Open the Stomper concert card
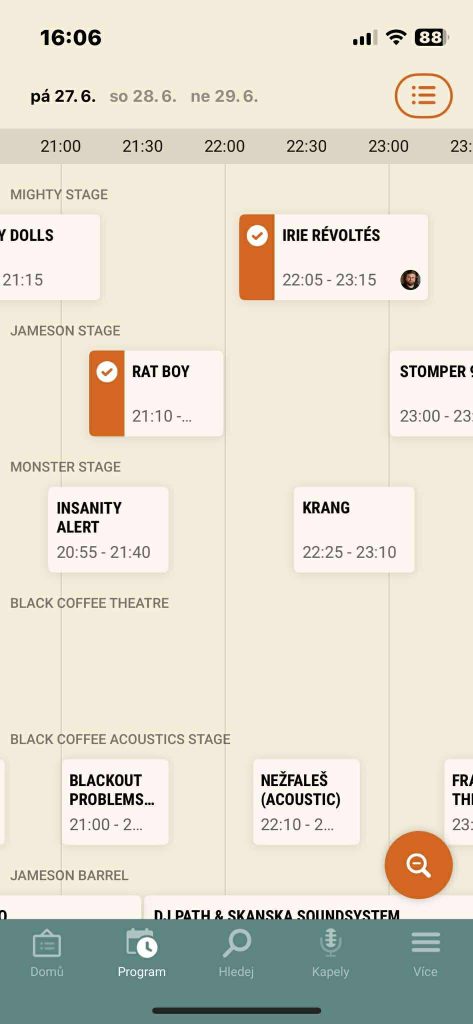Screen dimensions: 473x1024 click(x=431, y=393)
